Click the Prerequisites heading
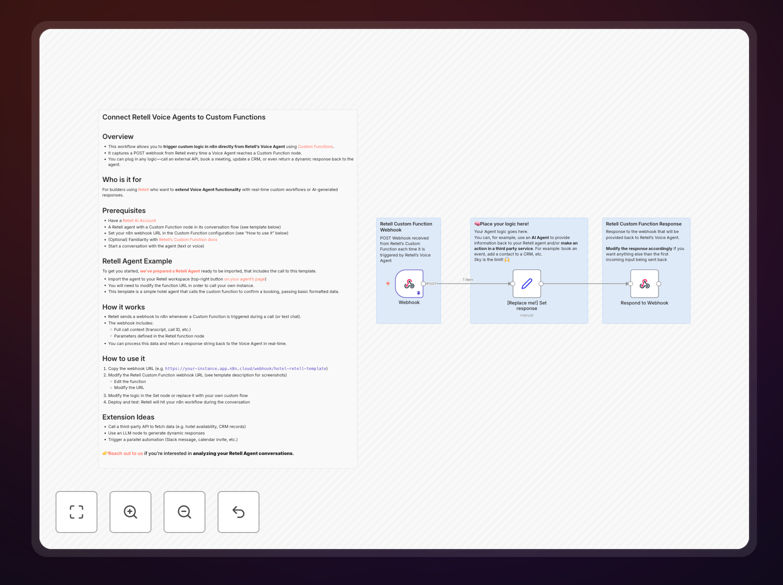783x585 pixels. click(124, 210)
